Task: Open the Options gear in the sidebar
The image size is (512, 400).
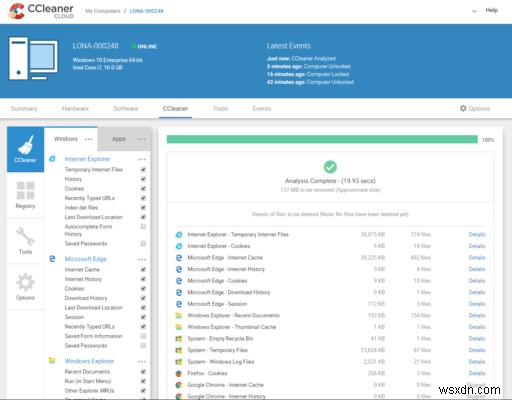Action: [x=25, y=287]
